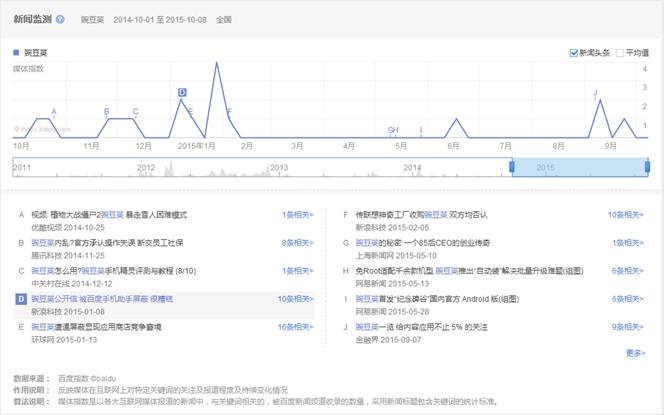Expand 9条相关 for news item J
This screenshot has width=664, height=415.
pos(627,327)
